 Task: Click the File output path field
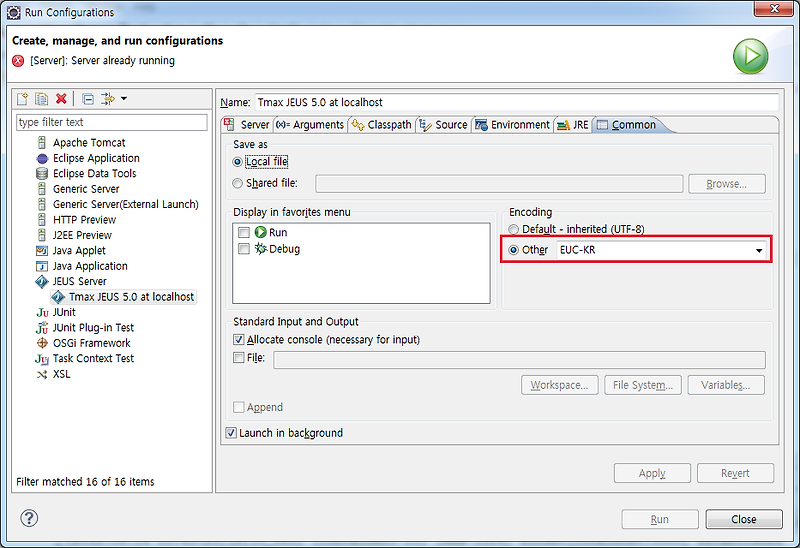(519, 360)
